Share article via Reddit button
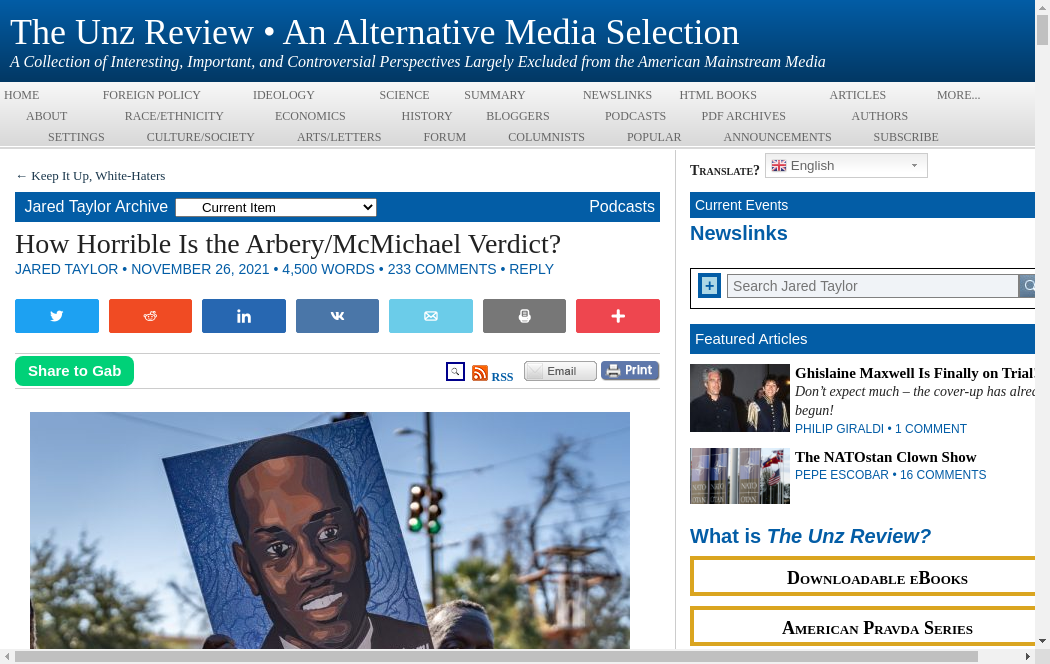Screen dimensions: 1050x664 point(150,316)
